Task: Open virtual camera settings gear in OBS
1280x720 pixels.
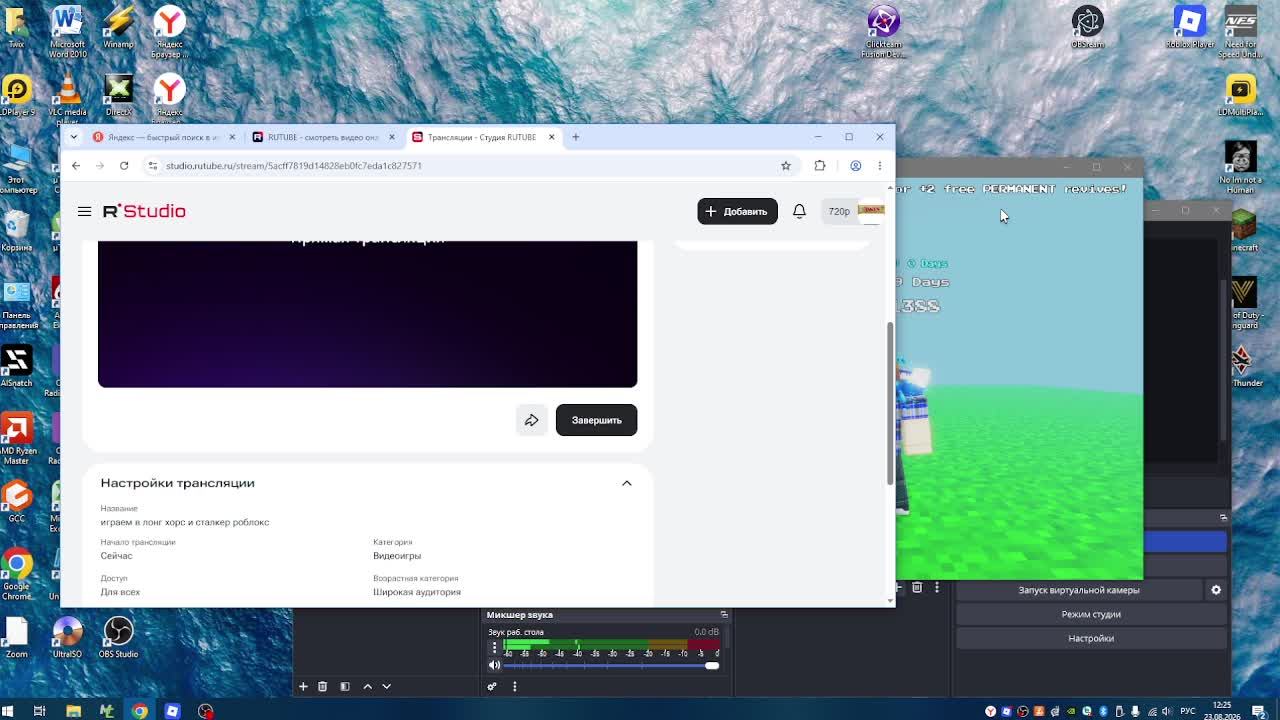Action: 1216,590
